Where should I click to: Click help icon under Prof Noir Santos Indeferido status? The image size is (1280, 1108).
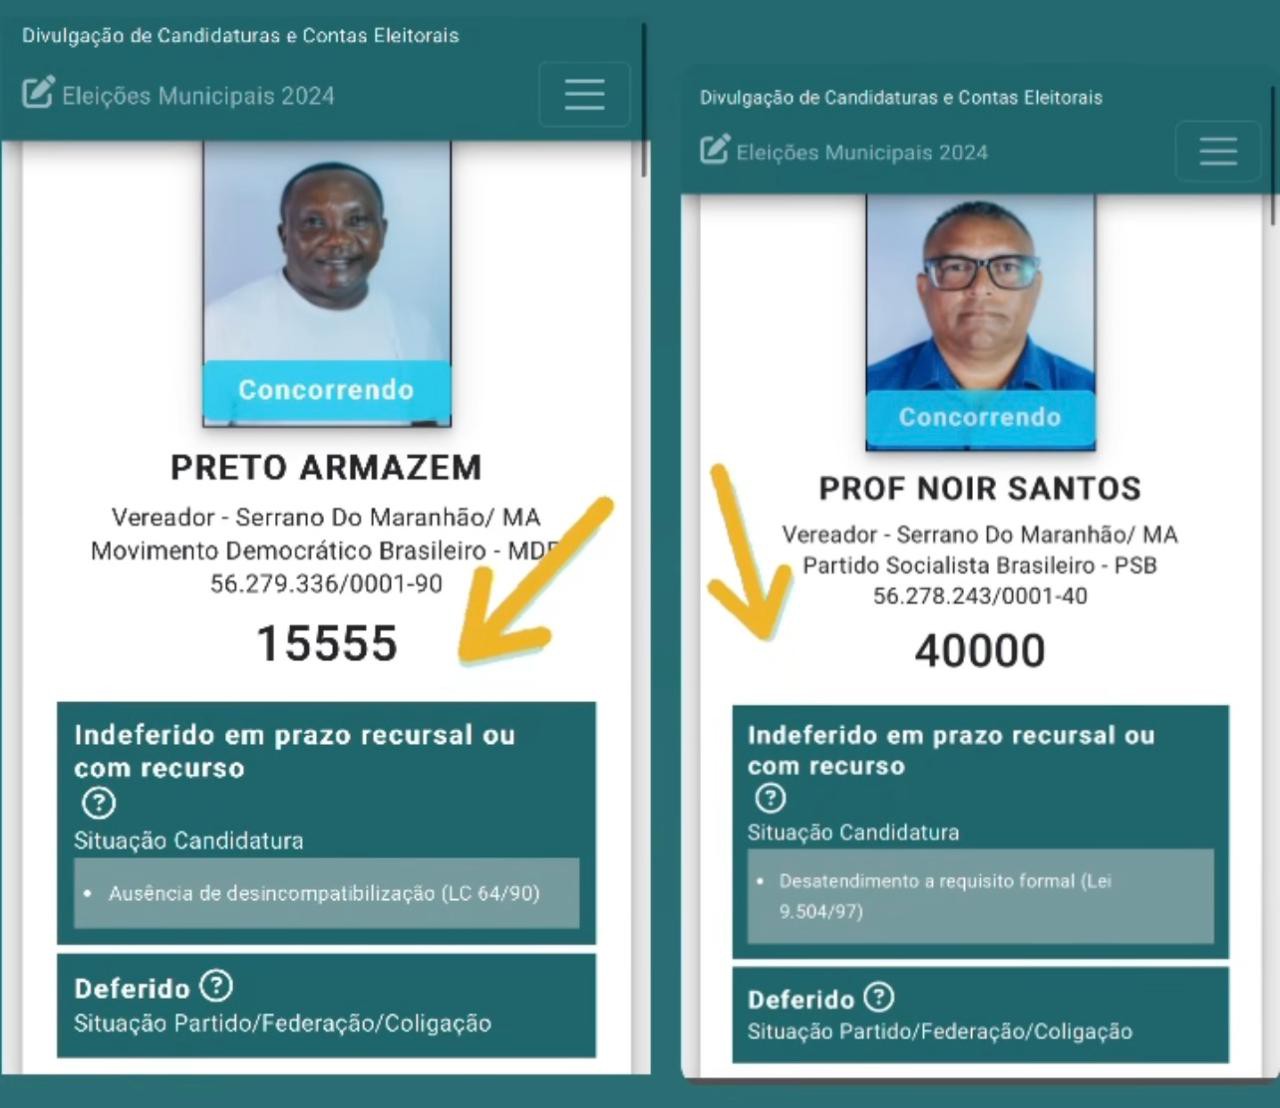pyautogui.click(x=769, y=798)
